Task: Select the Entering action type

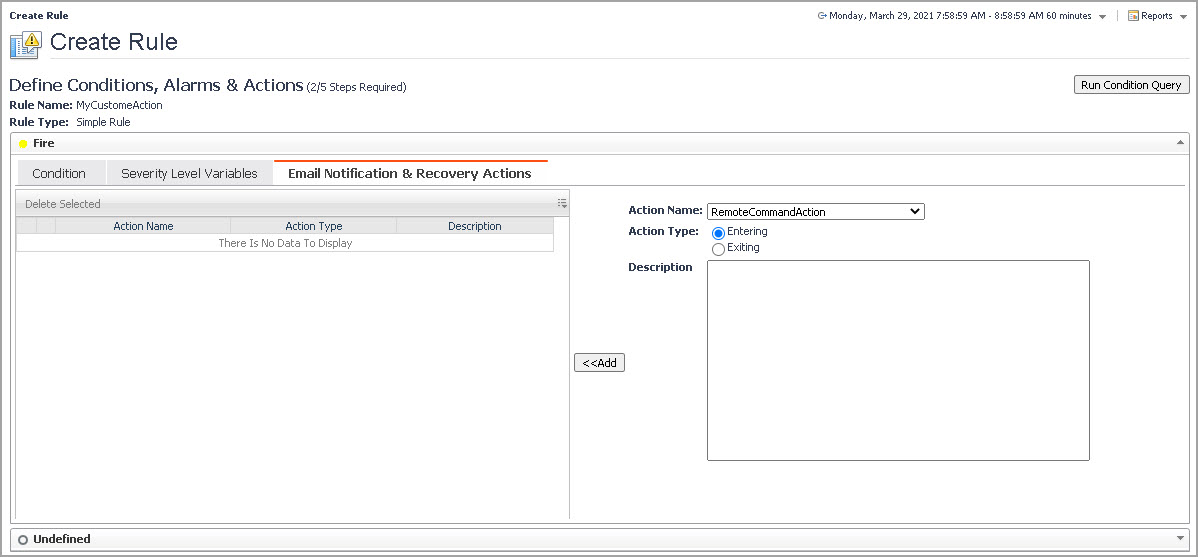Action: [718, 233]
